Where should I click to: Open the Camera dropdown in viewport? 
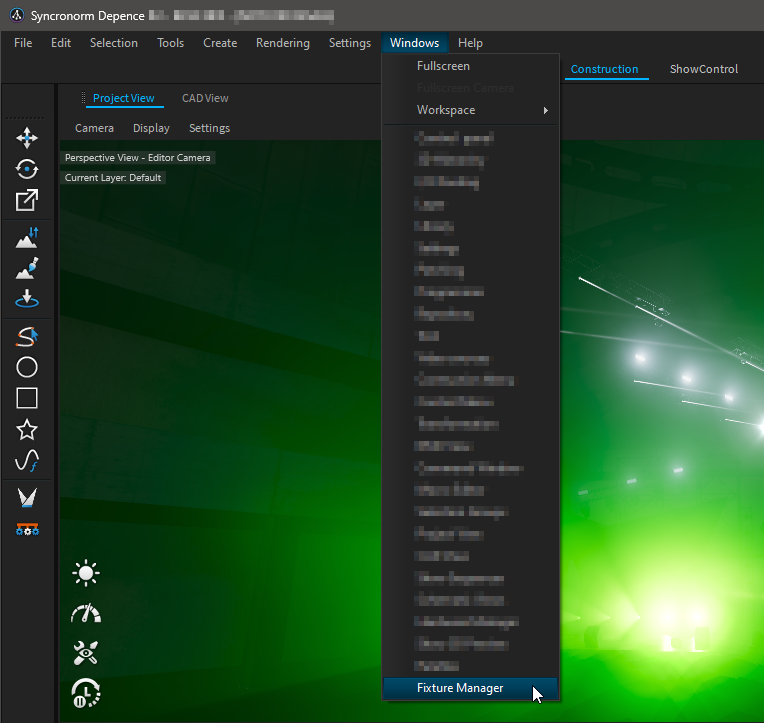pyautogui.click(x=94, y=128)
